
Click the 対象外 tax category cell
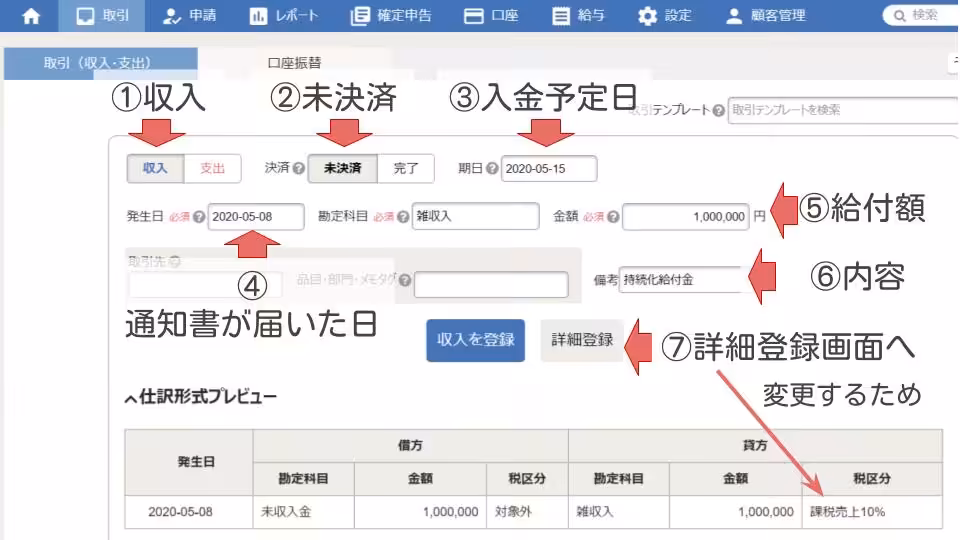[x=527, y=512]
